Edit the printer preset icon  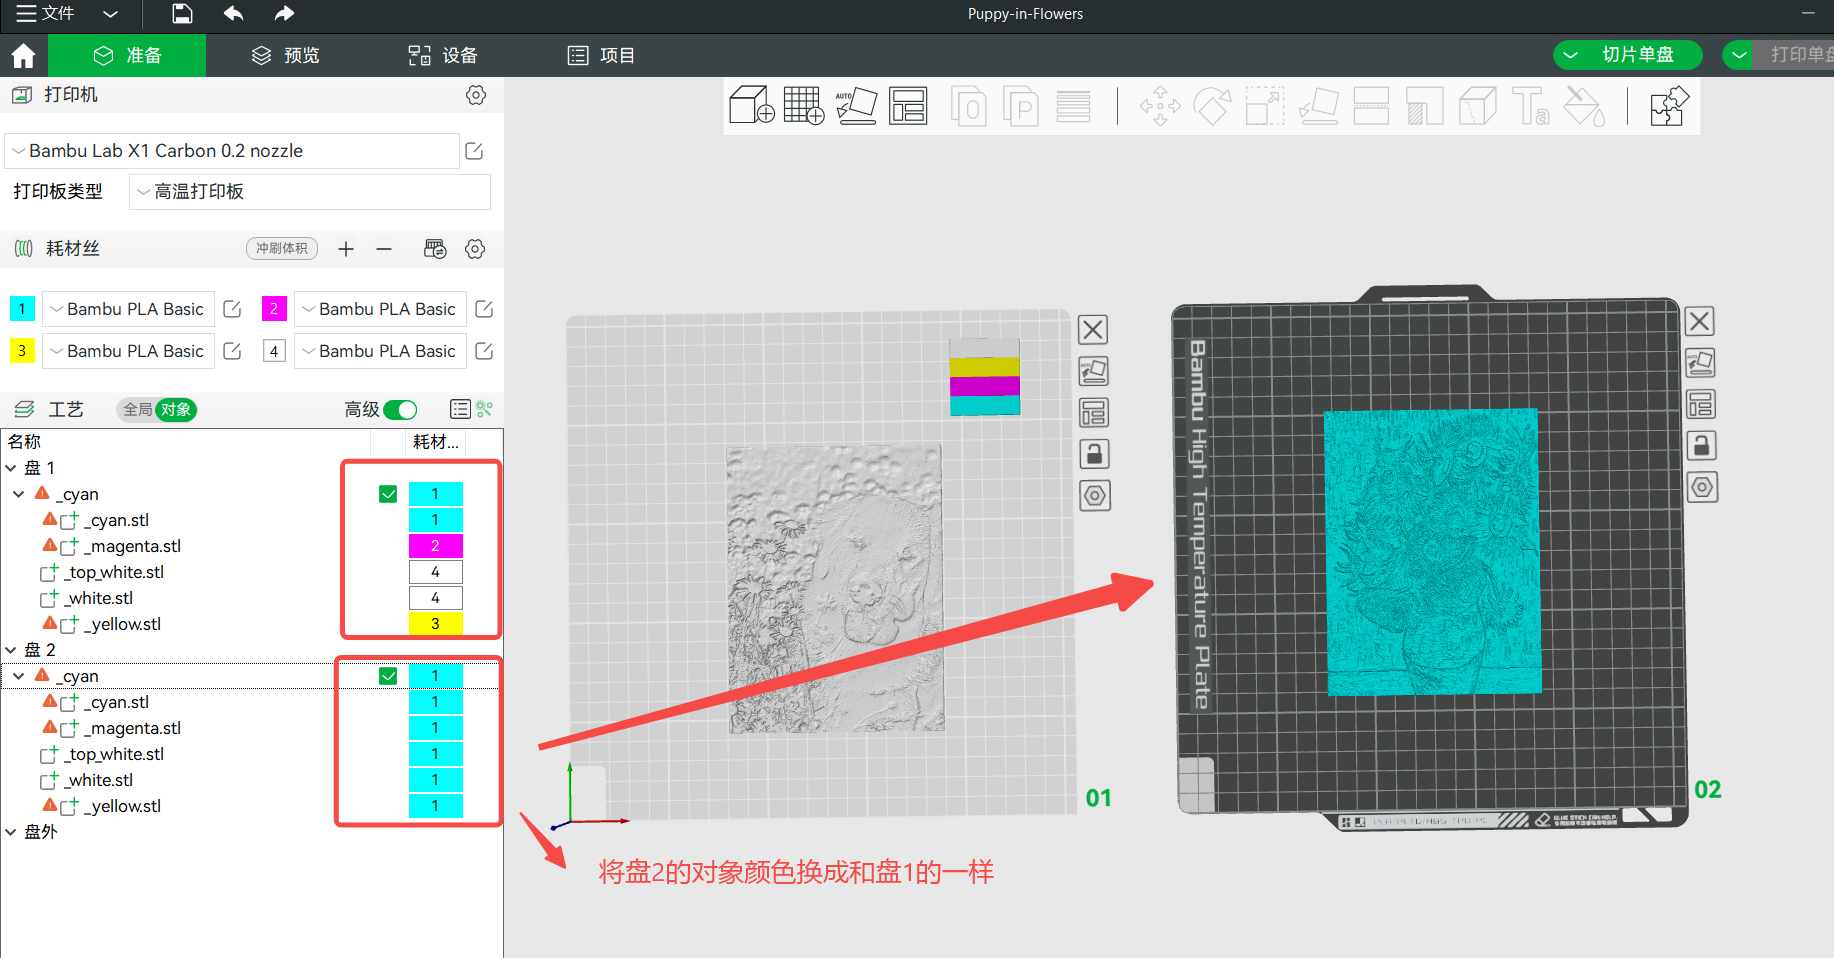(475, 151)
